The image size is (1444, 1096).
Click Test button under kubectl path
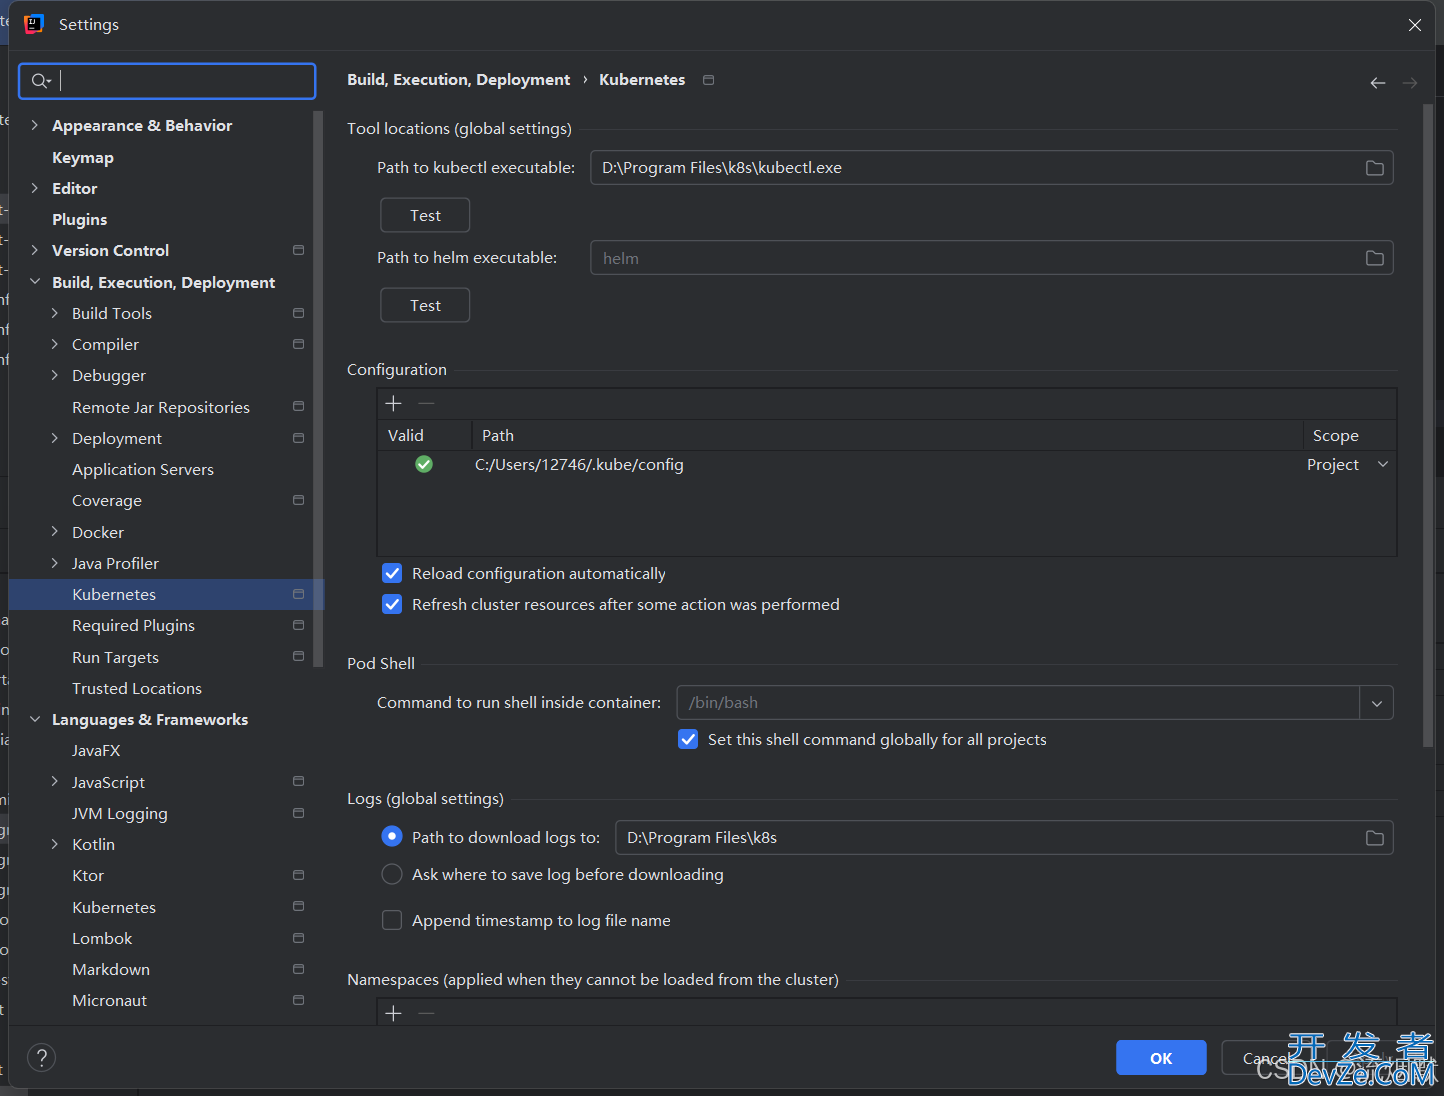(425, 215)
